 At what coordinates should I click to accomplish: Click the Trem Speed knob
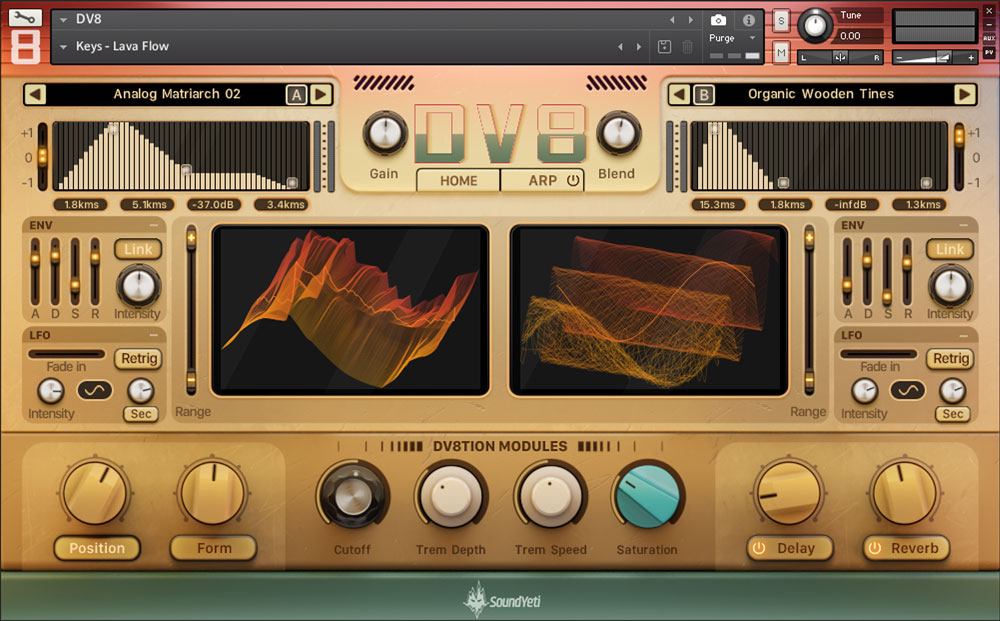point(550,496)
